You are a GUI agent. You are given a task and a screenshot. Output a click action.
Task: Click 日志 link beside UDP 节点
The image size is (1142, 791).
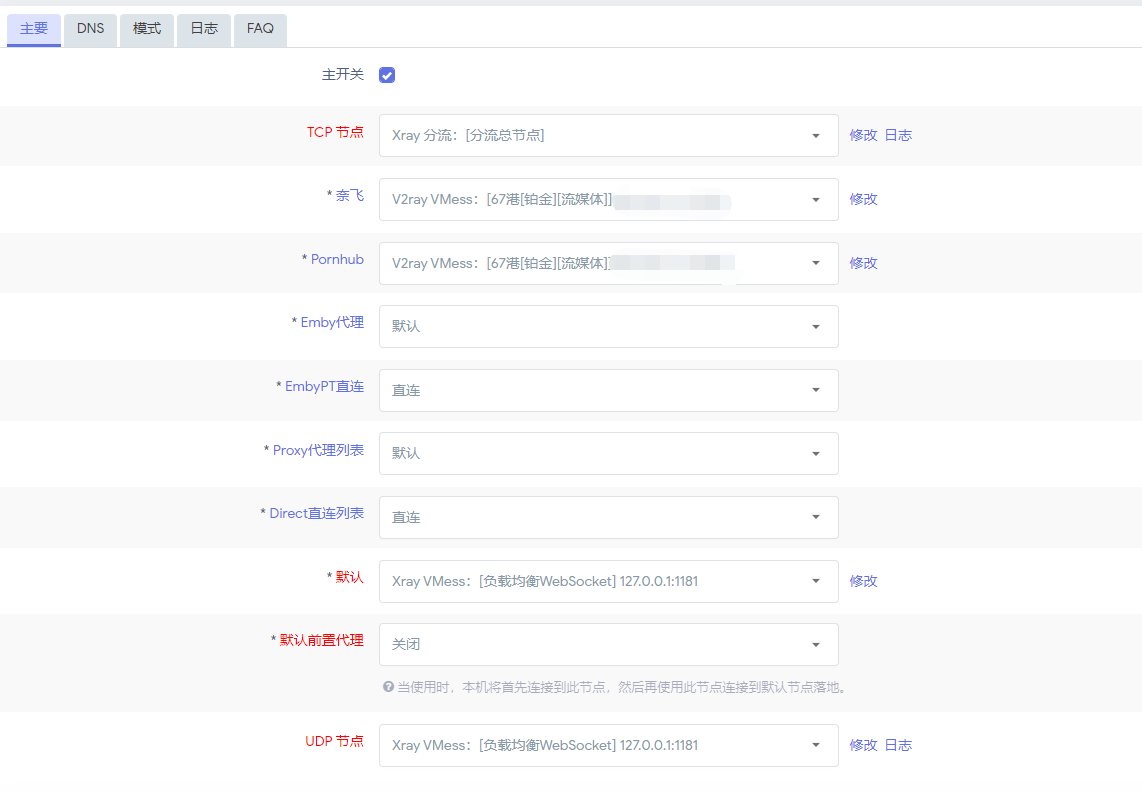[x=899, y=745]
